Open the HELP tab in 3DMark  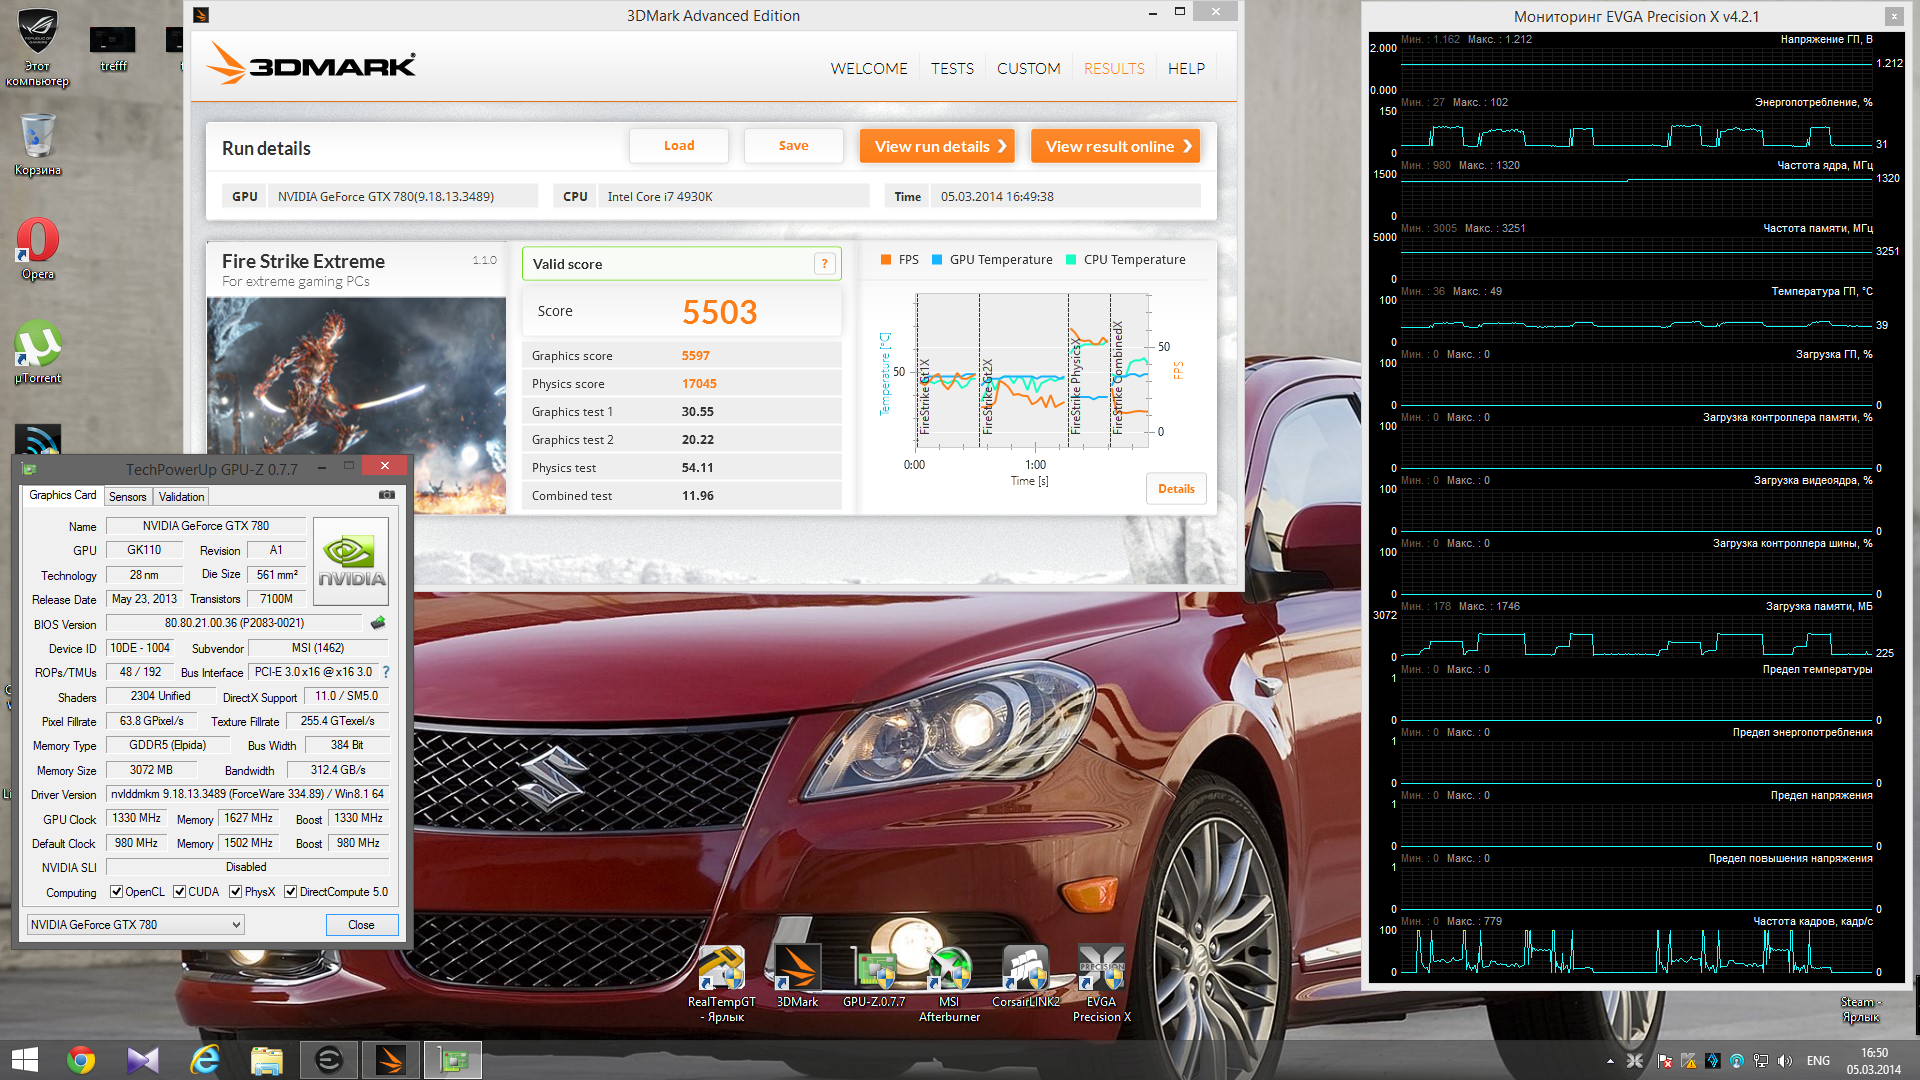(x=1186, y=69)
